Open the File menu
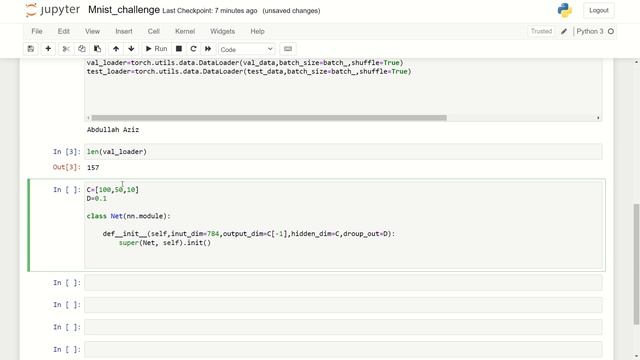Viewport: 640px width, 360px height. (37, 31)
